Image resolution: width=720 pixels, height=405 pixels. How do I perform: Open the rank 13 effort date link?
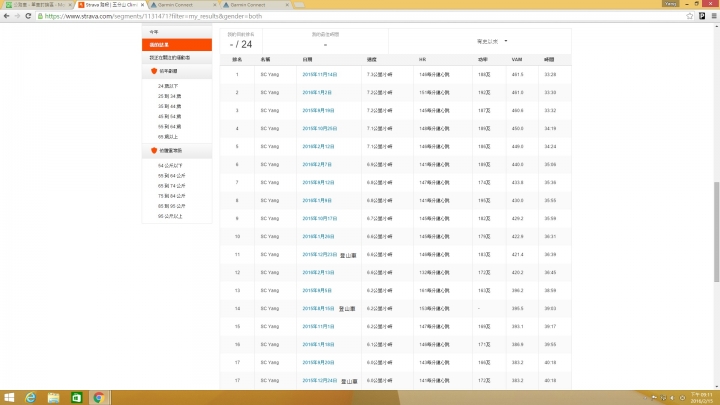pos(317,291)
